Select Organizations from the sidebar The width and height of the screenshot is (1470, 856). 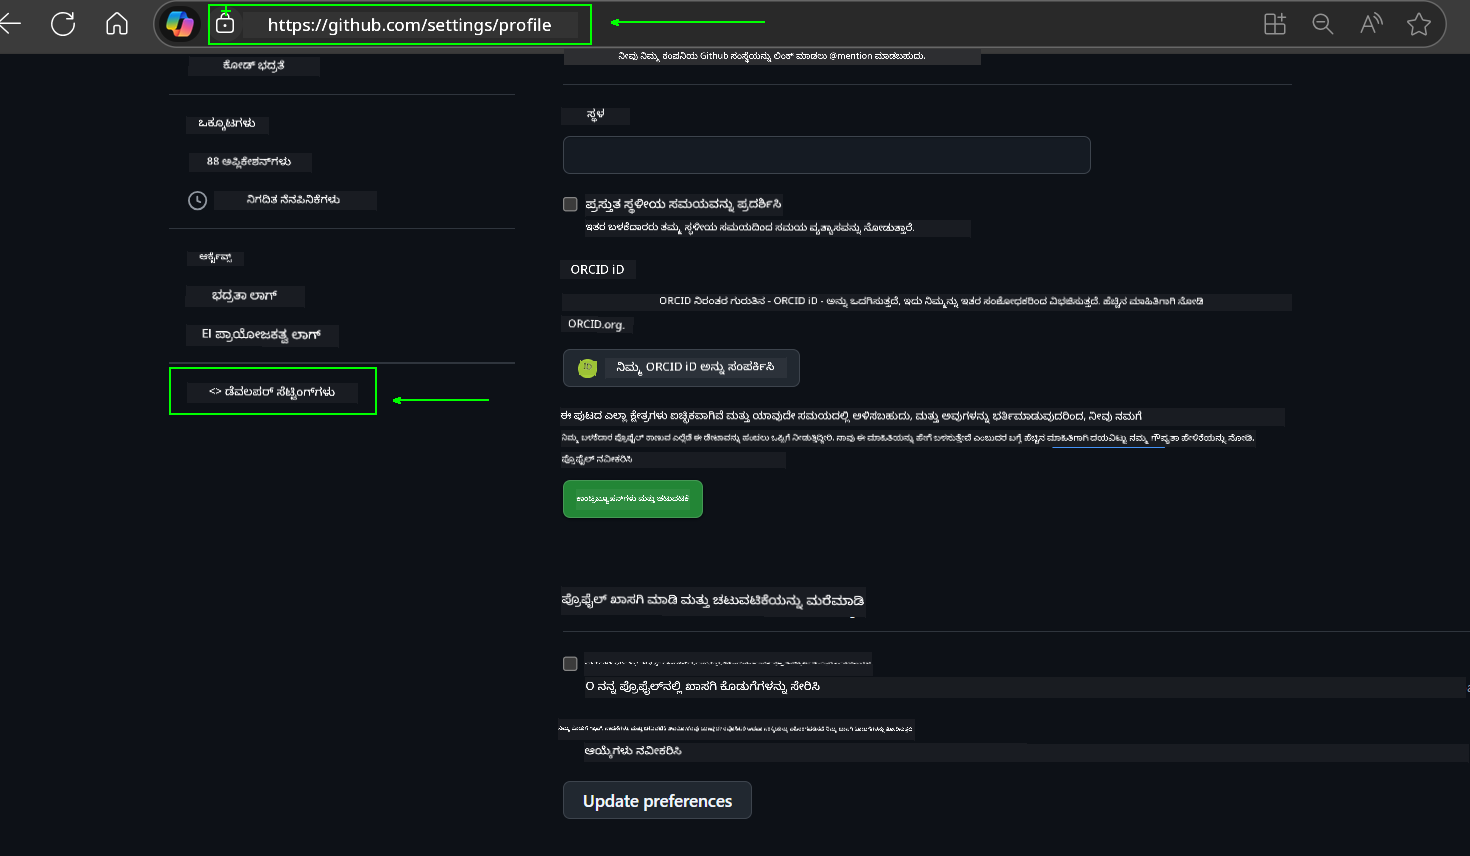pyautogui.click(x=228, y=123)
